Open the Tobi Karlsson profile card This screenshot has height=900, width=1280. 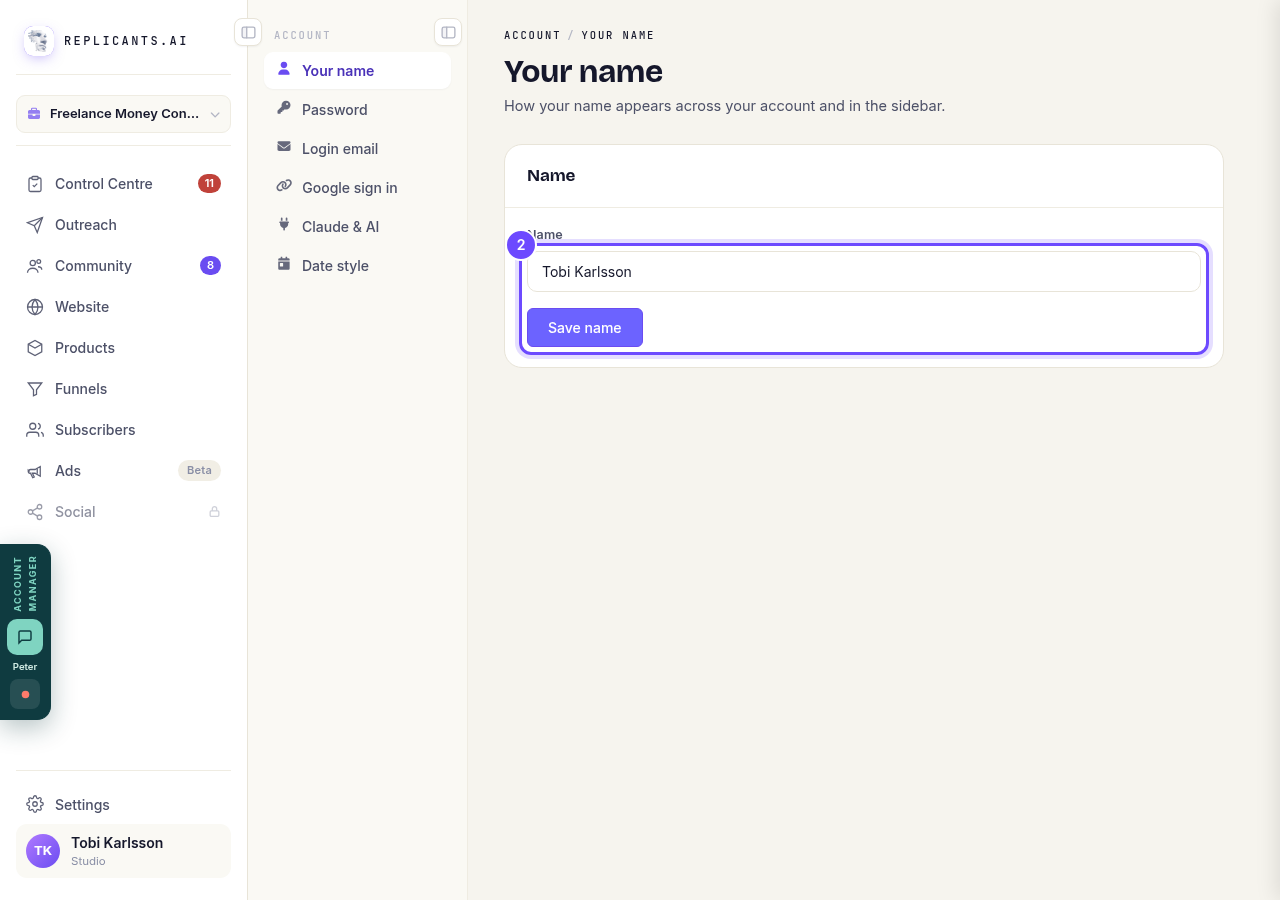click(123, 851)
